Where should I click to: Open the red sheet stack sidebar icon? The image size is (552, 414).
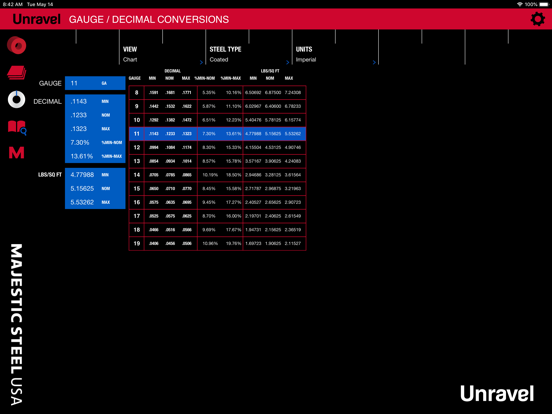[x=17, y=73]
